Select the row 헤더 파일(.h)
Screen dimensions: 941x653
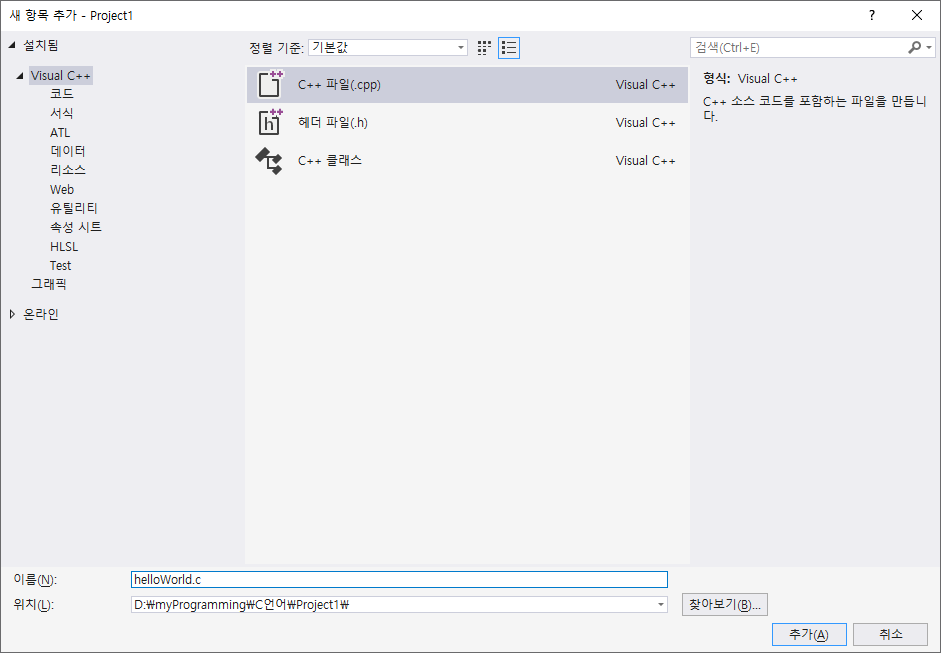467,122
